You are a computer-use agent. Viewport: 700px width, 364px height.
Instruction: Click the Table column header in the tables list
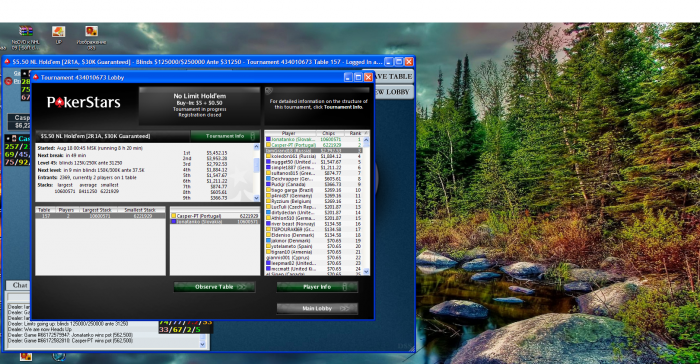pyautogui.click(x=44, y=209)
